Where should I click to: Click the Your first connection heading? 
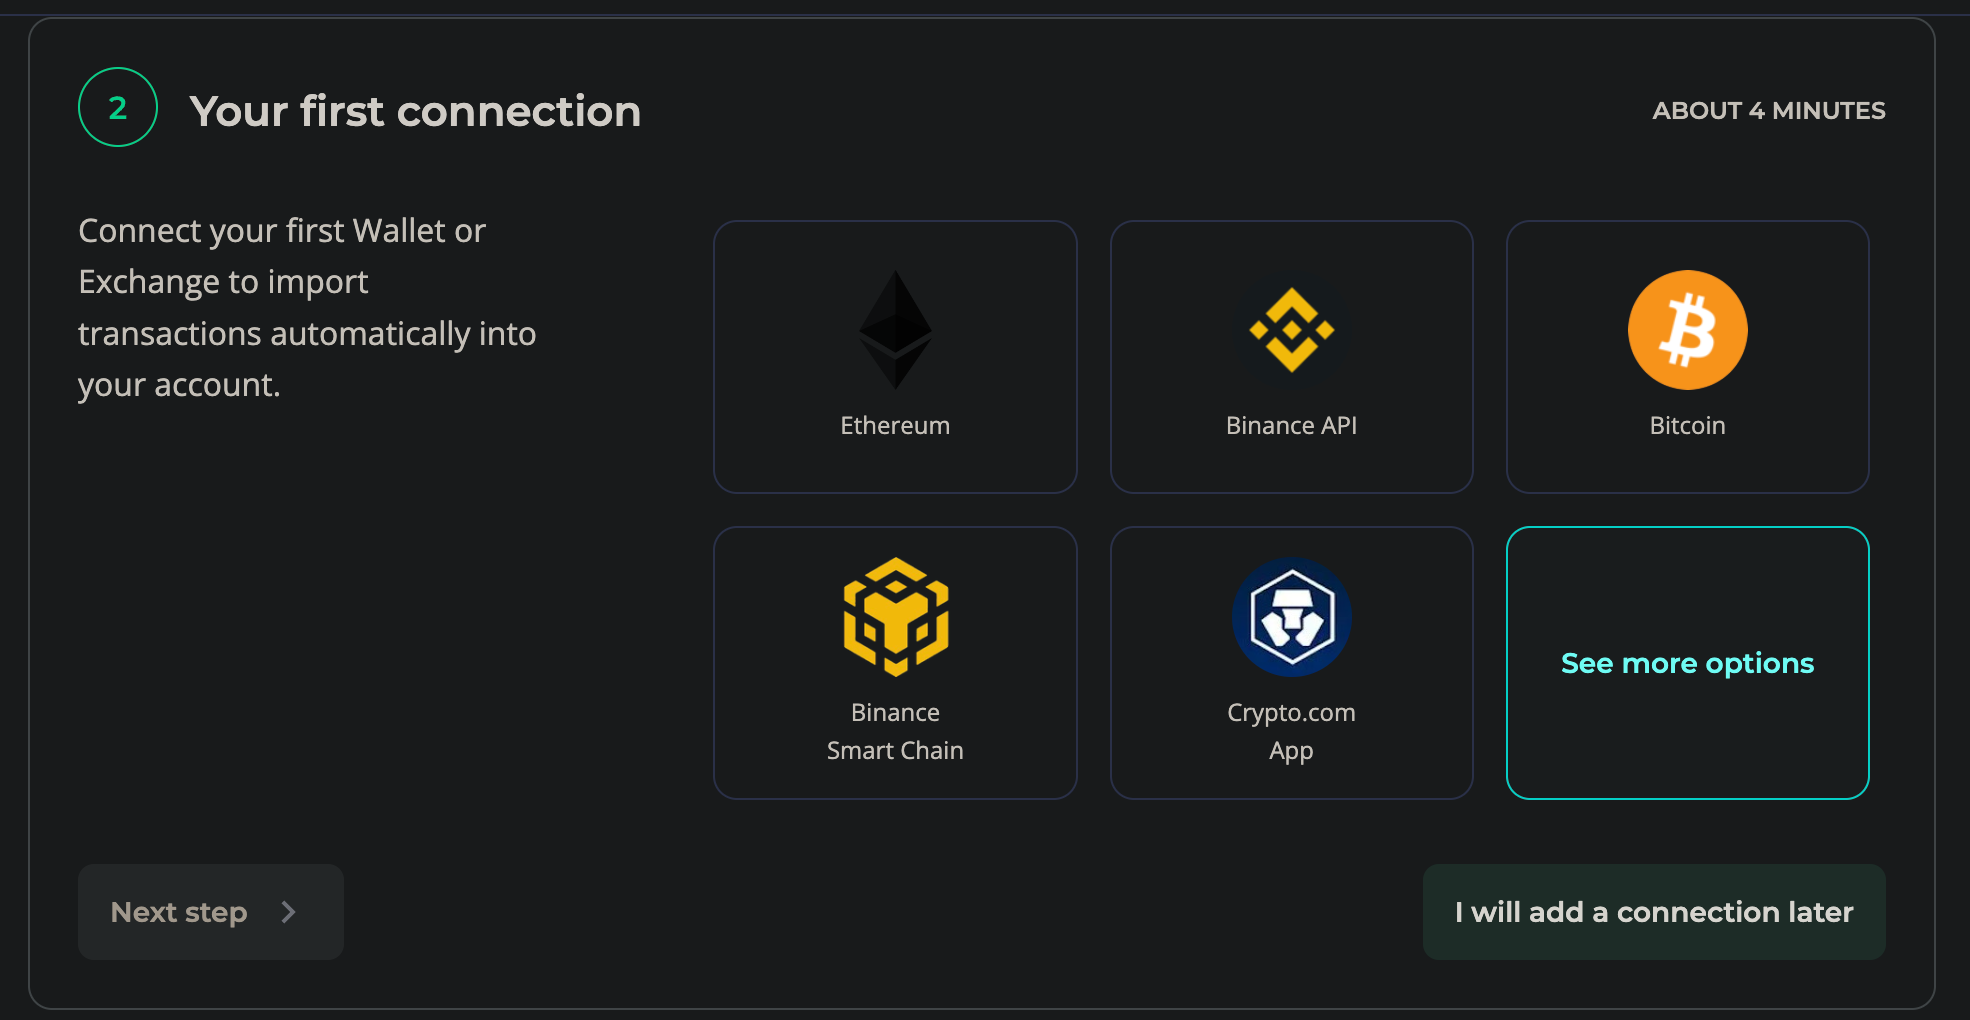[x=417, y=111]
